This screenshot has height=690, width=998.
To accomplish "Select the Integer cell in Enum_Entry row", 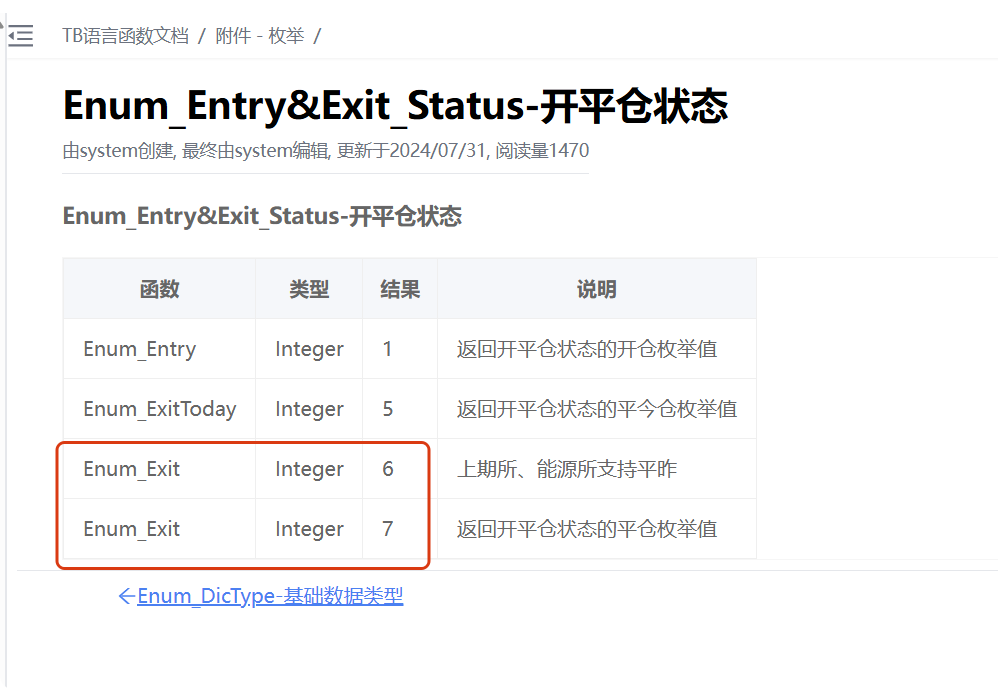I will click(x=309, y=349).
